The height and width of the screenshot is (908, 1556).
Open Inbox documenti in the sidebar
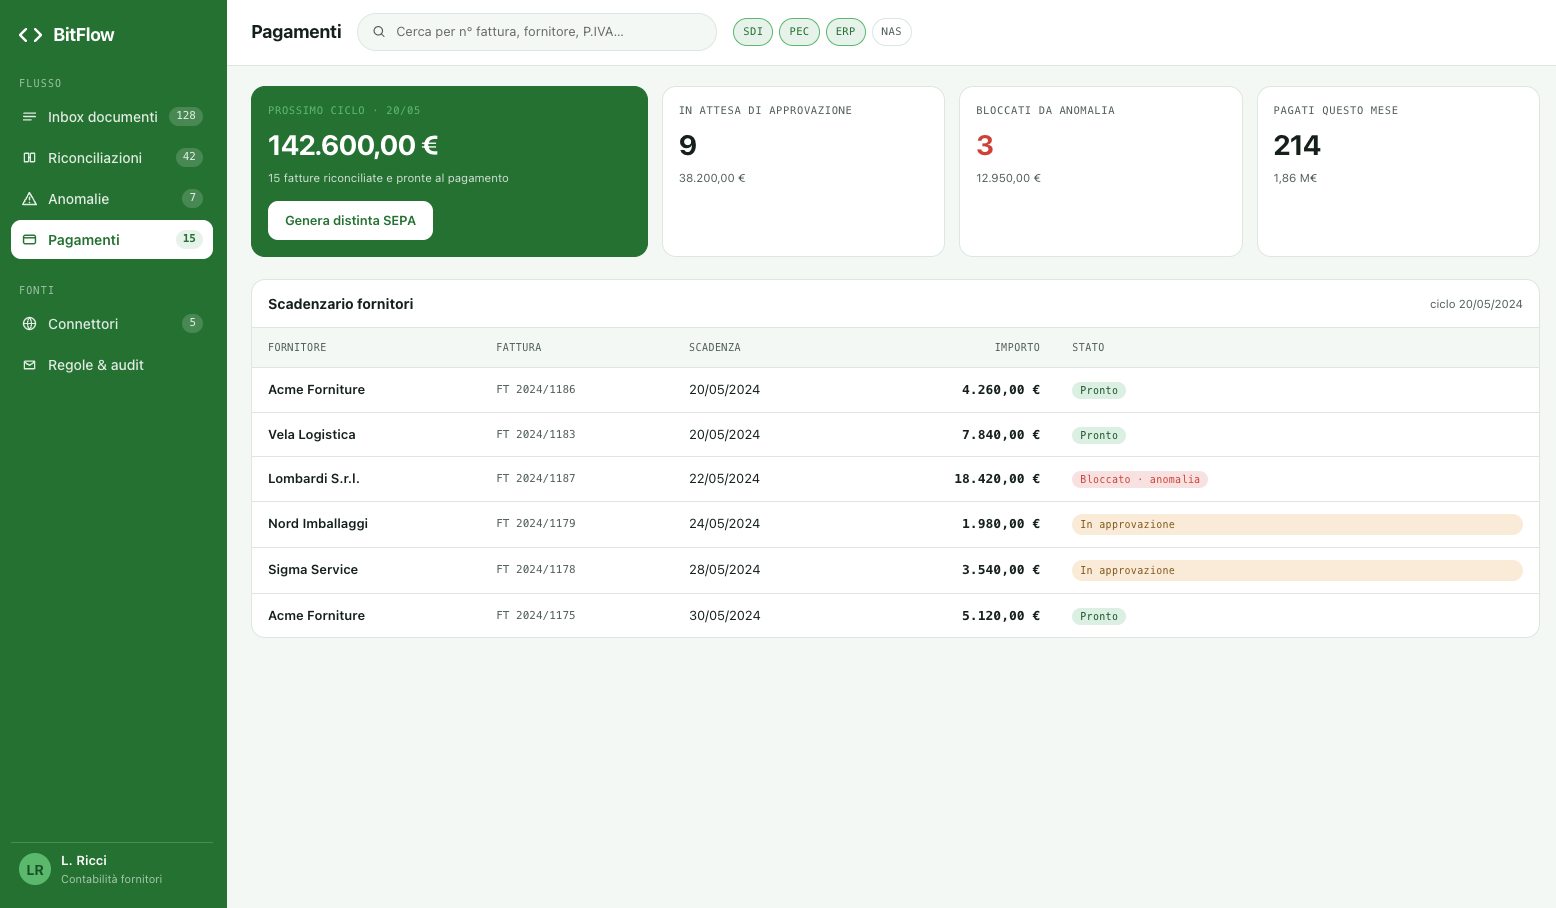click(112, 117)
